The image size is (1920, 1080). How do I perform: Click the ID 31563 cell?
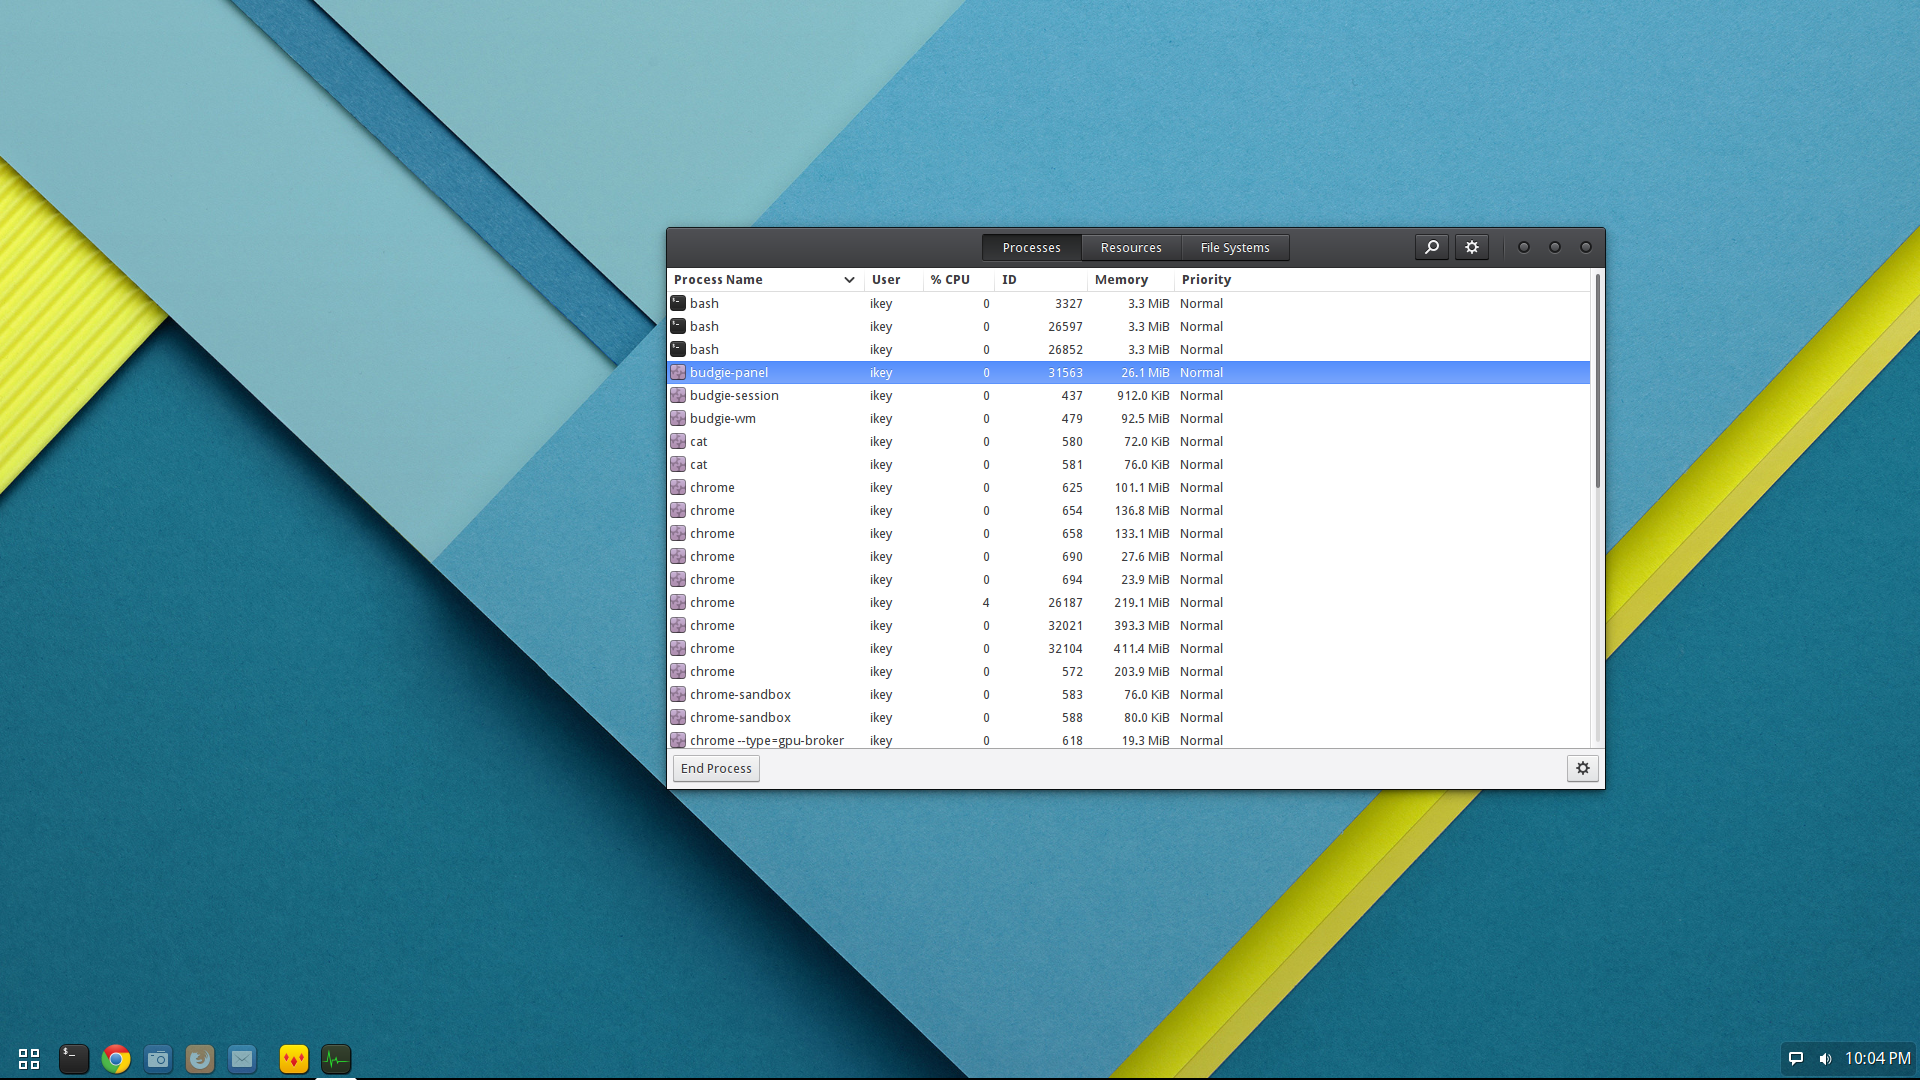(1065, 372)
